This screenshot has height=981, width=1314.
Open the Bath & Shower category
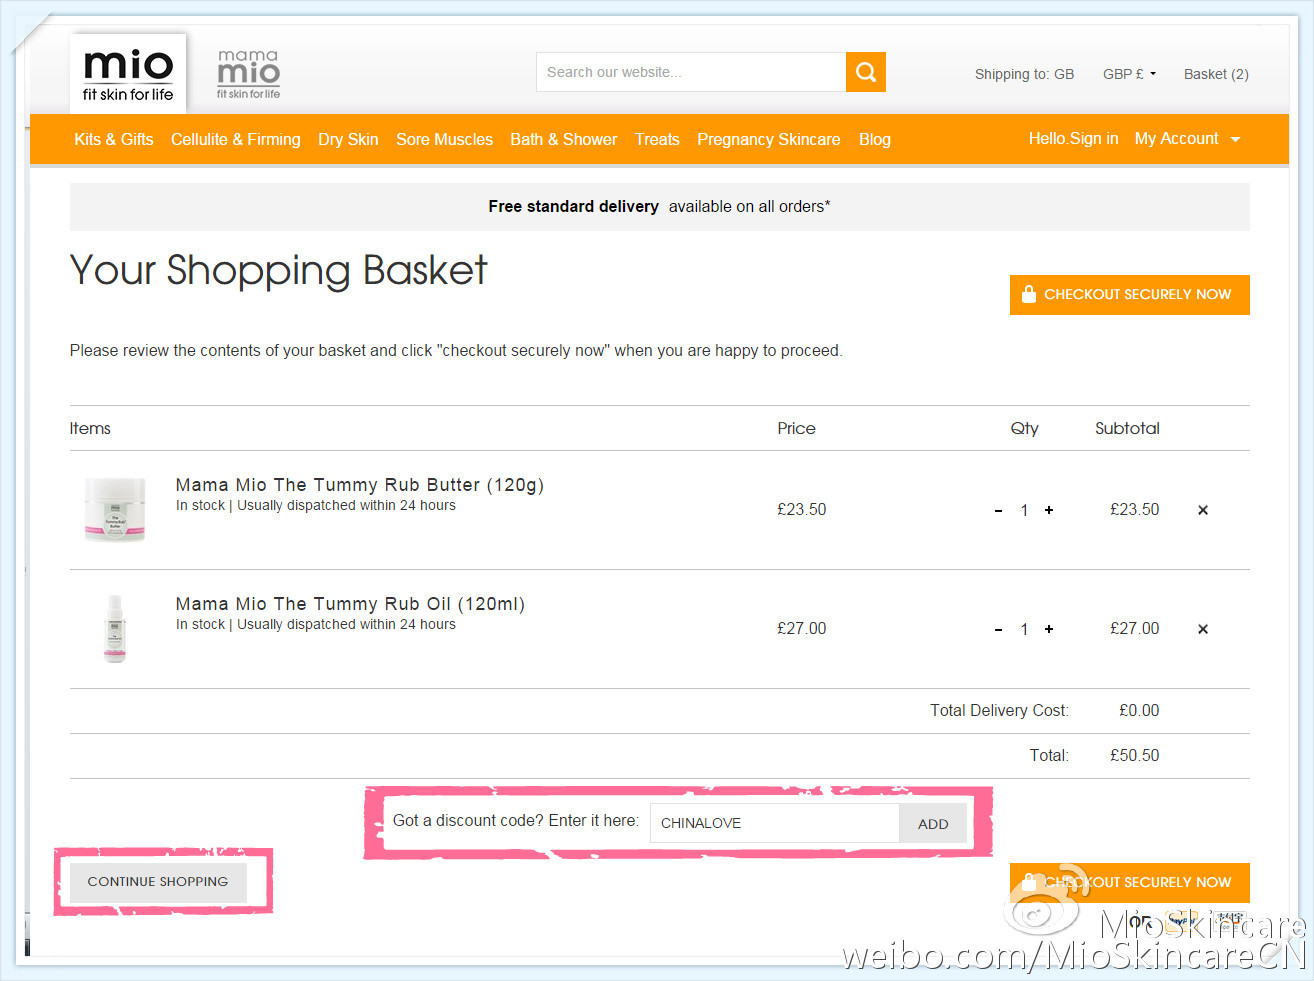(564, 139)
